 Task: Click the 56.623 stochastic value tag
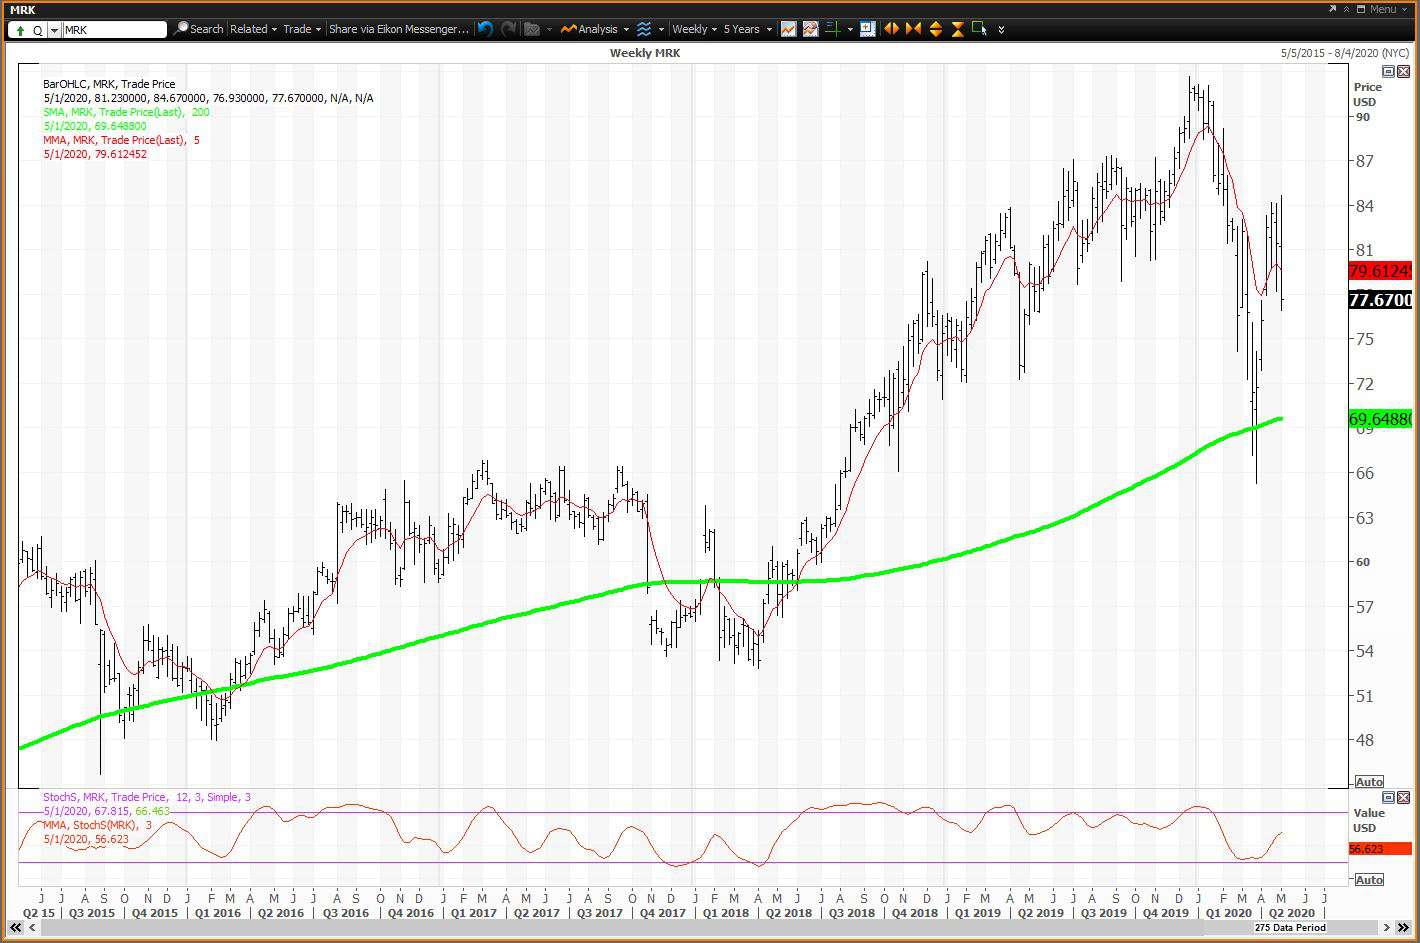click(1380, 849)
